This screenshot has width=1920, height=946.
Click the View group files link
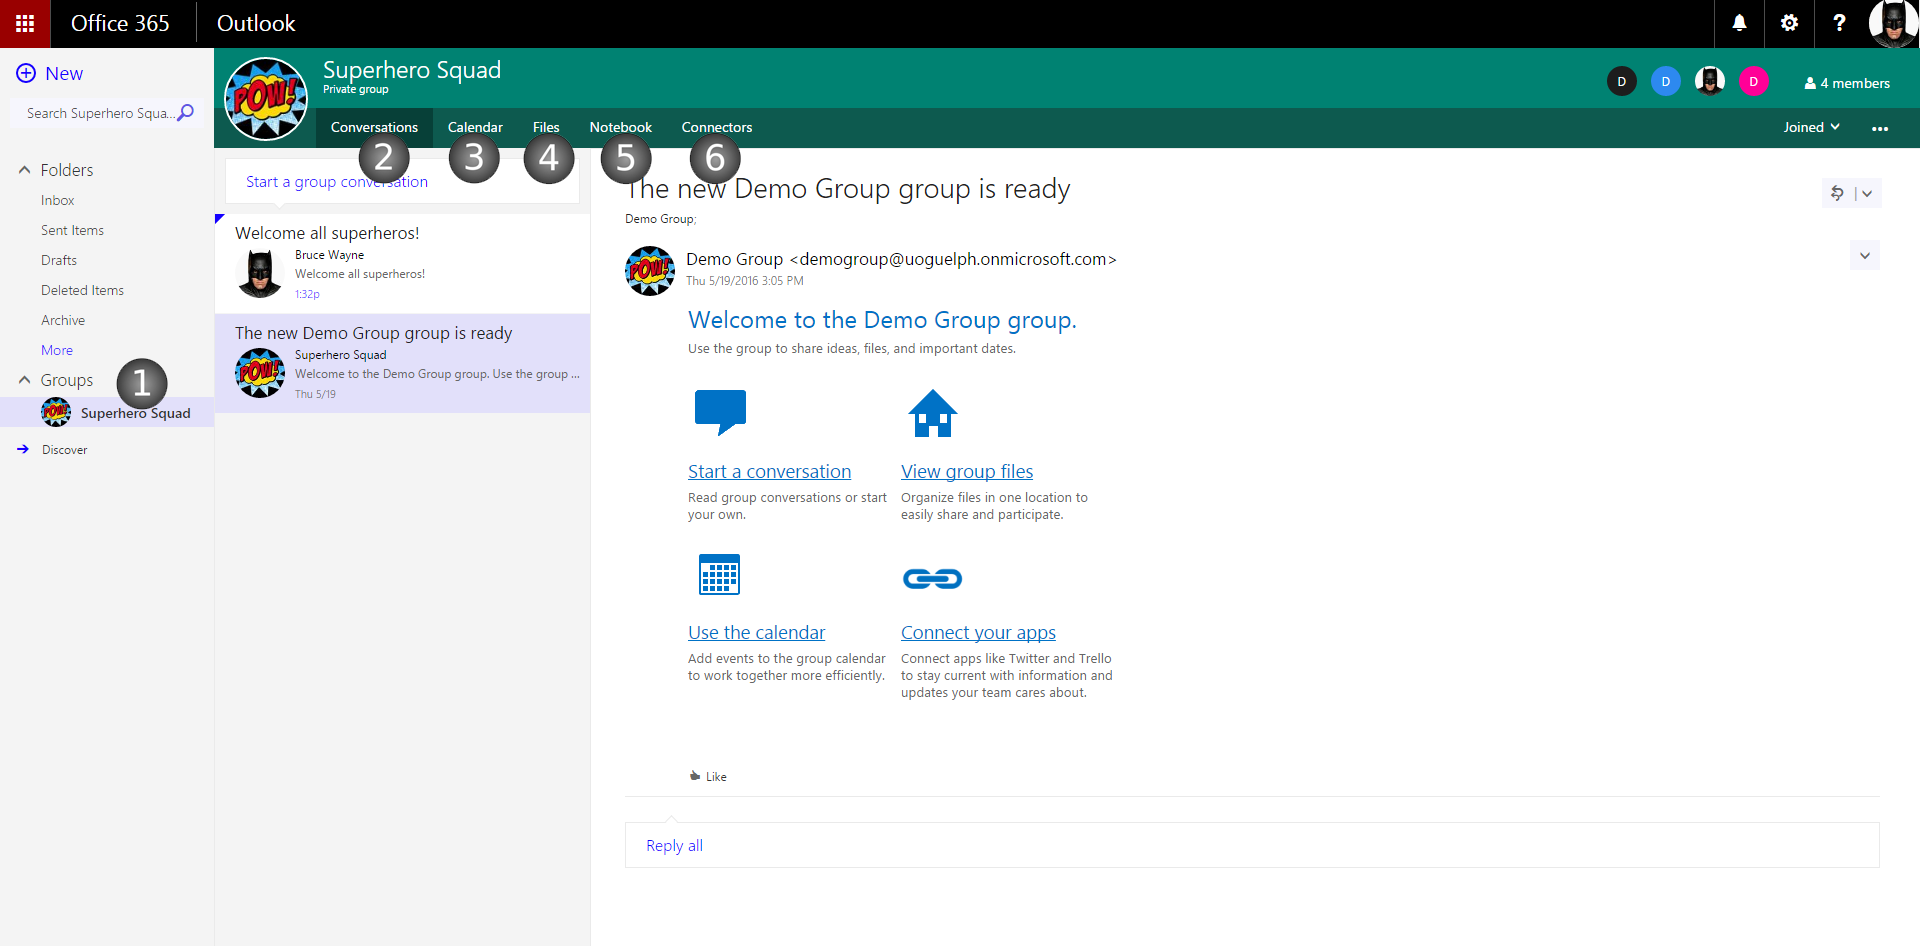point(967,471)
